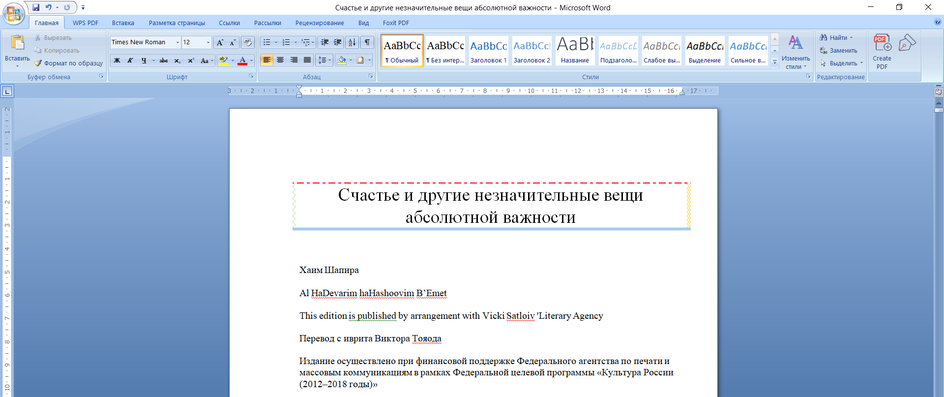The width and height of the screenshot is (944, 397).
Task: Save the document from quick access toolbar
Action: [36, 8]
